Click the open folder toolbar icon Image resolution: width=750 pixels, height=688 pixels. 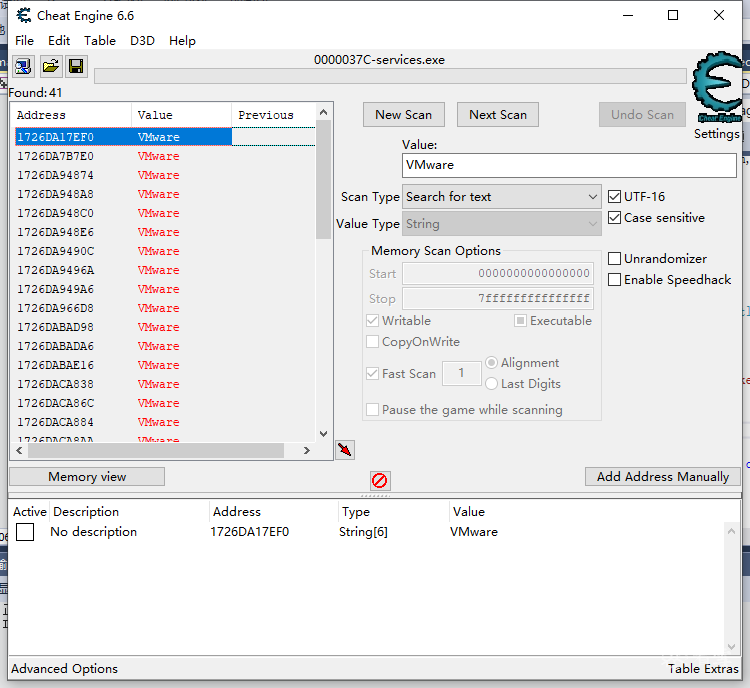coord(50,66)
